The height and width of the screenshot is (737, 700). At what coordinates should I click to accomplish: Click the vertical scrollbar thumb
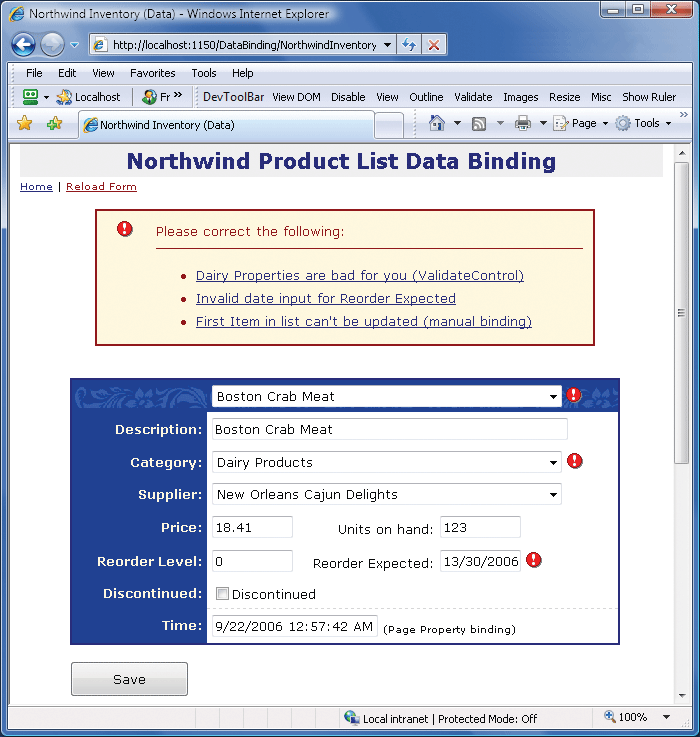coord(681,313)
